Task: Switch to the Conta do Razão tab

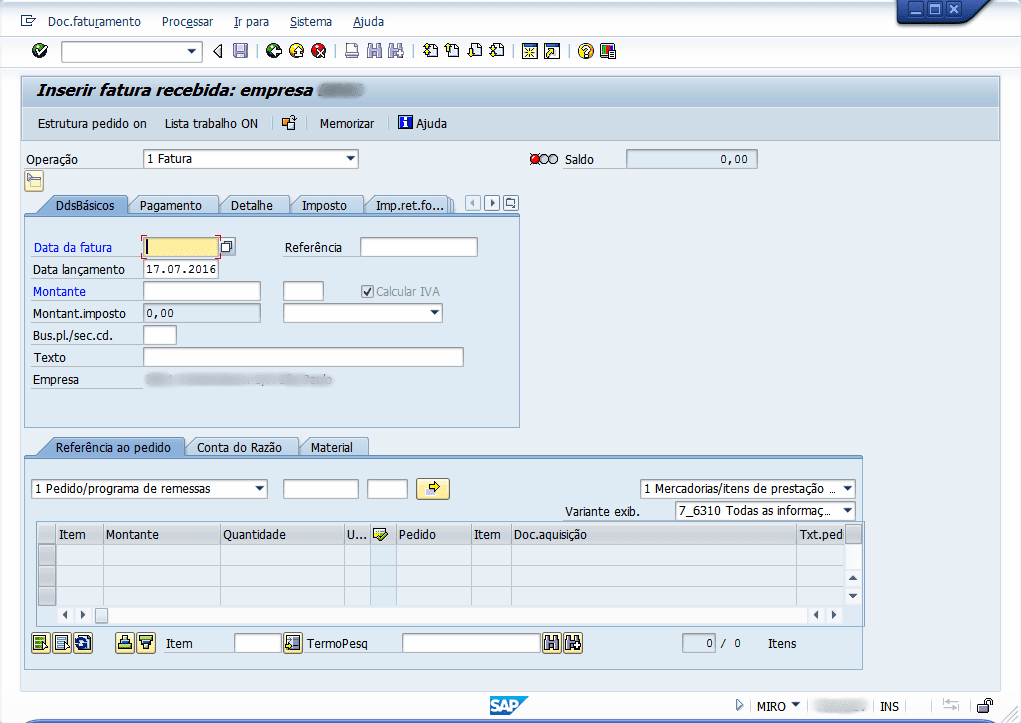Action: click(239, 447)
